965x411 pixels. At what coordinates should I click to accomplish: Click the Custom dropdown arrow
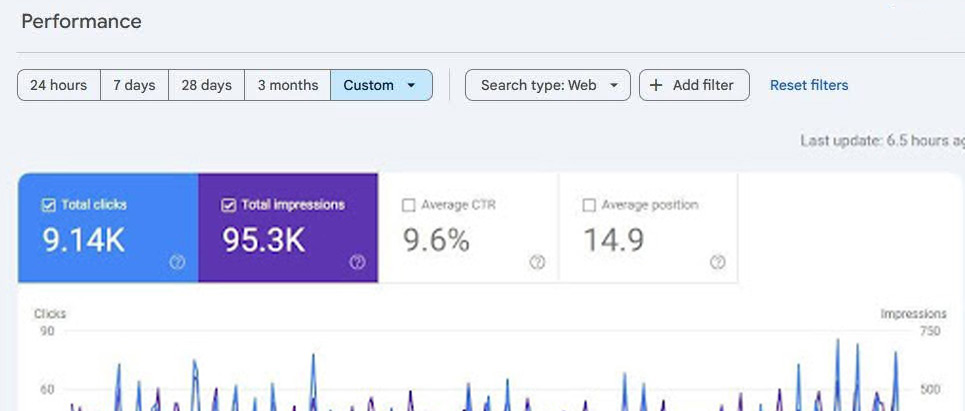pos(411,86)
